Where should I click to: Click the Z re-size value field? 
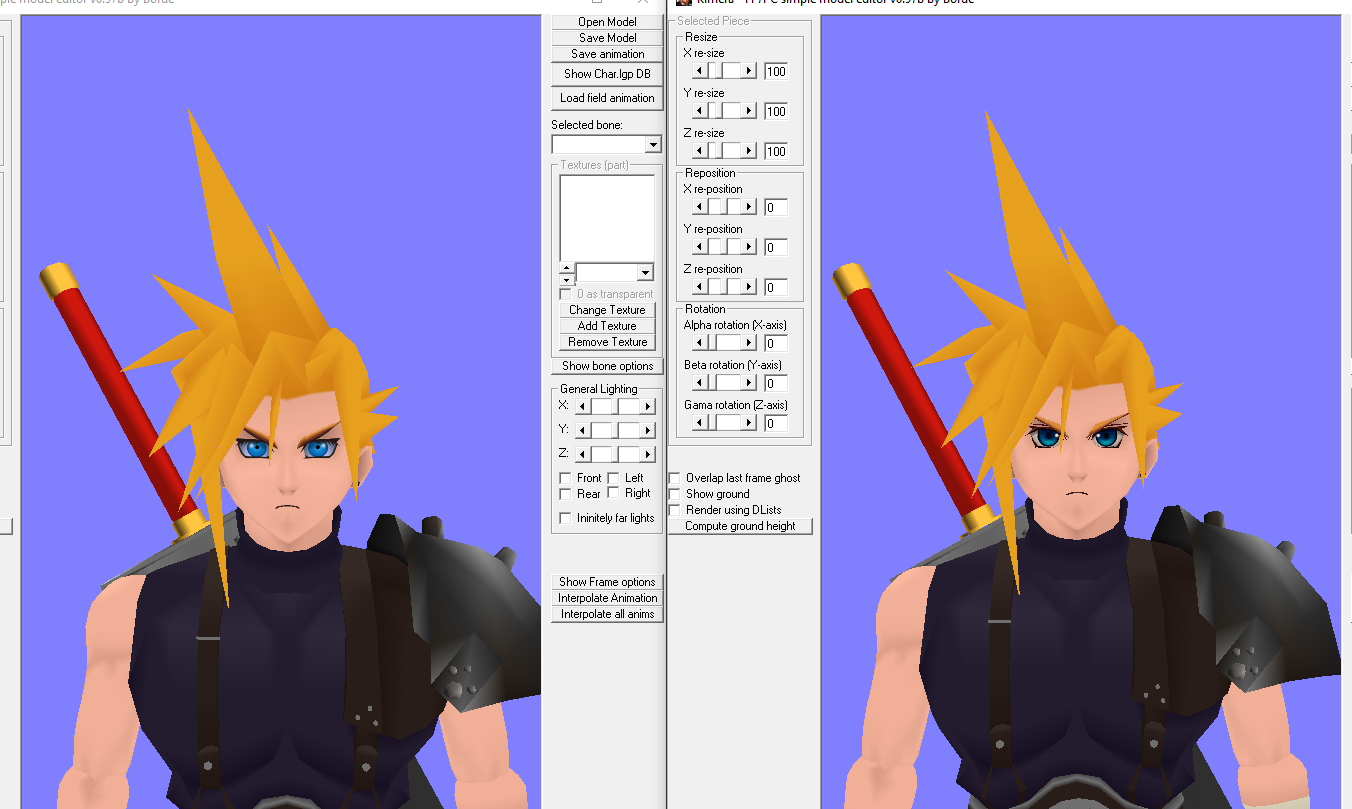[776, 151]
